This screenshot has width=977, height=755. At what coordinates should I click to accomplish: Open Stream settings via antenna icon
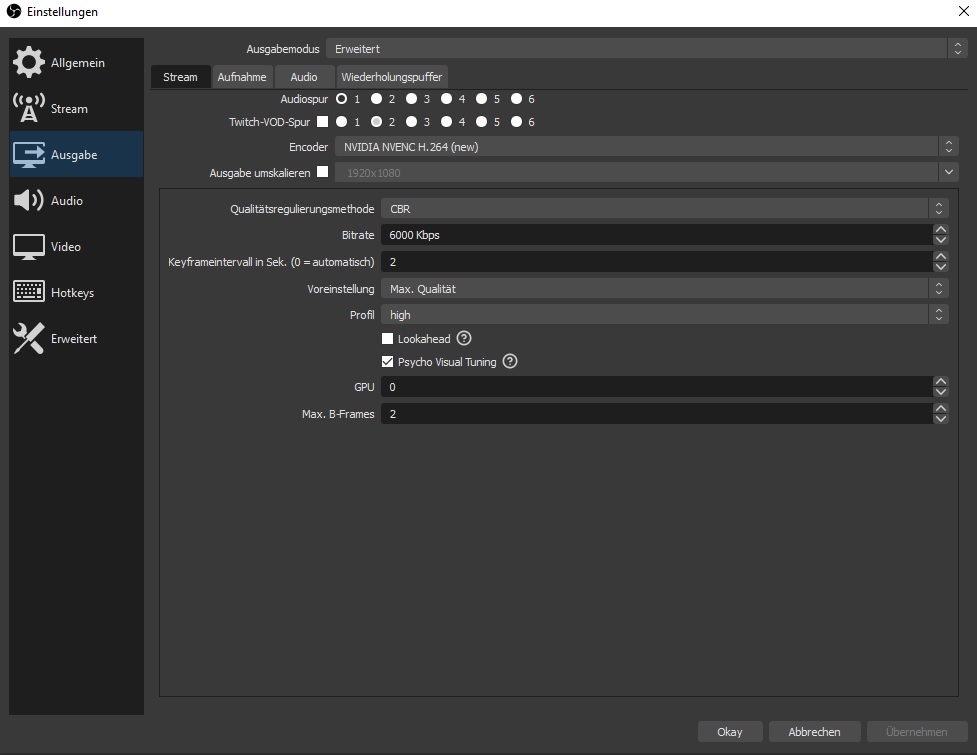(29, 108)
